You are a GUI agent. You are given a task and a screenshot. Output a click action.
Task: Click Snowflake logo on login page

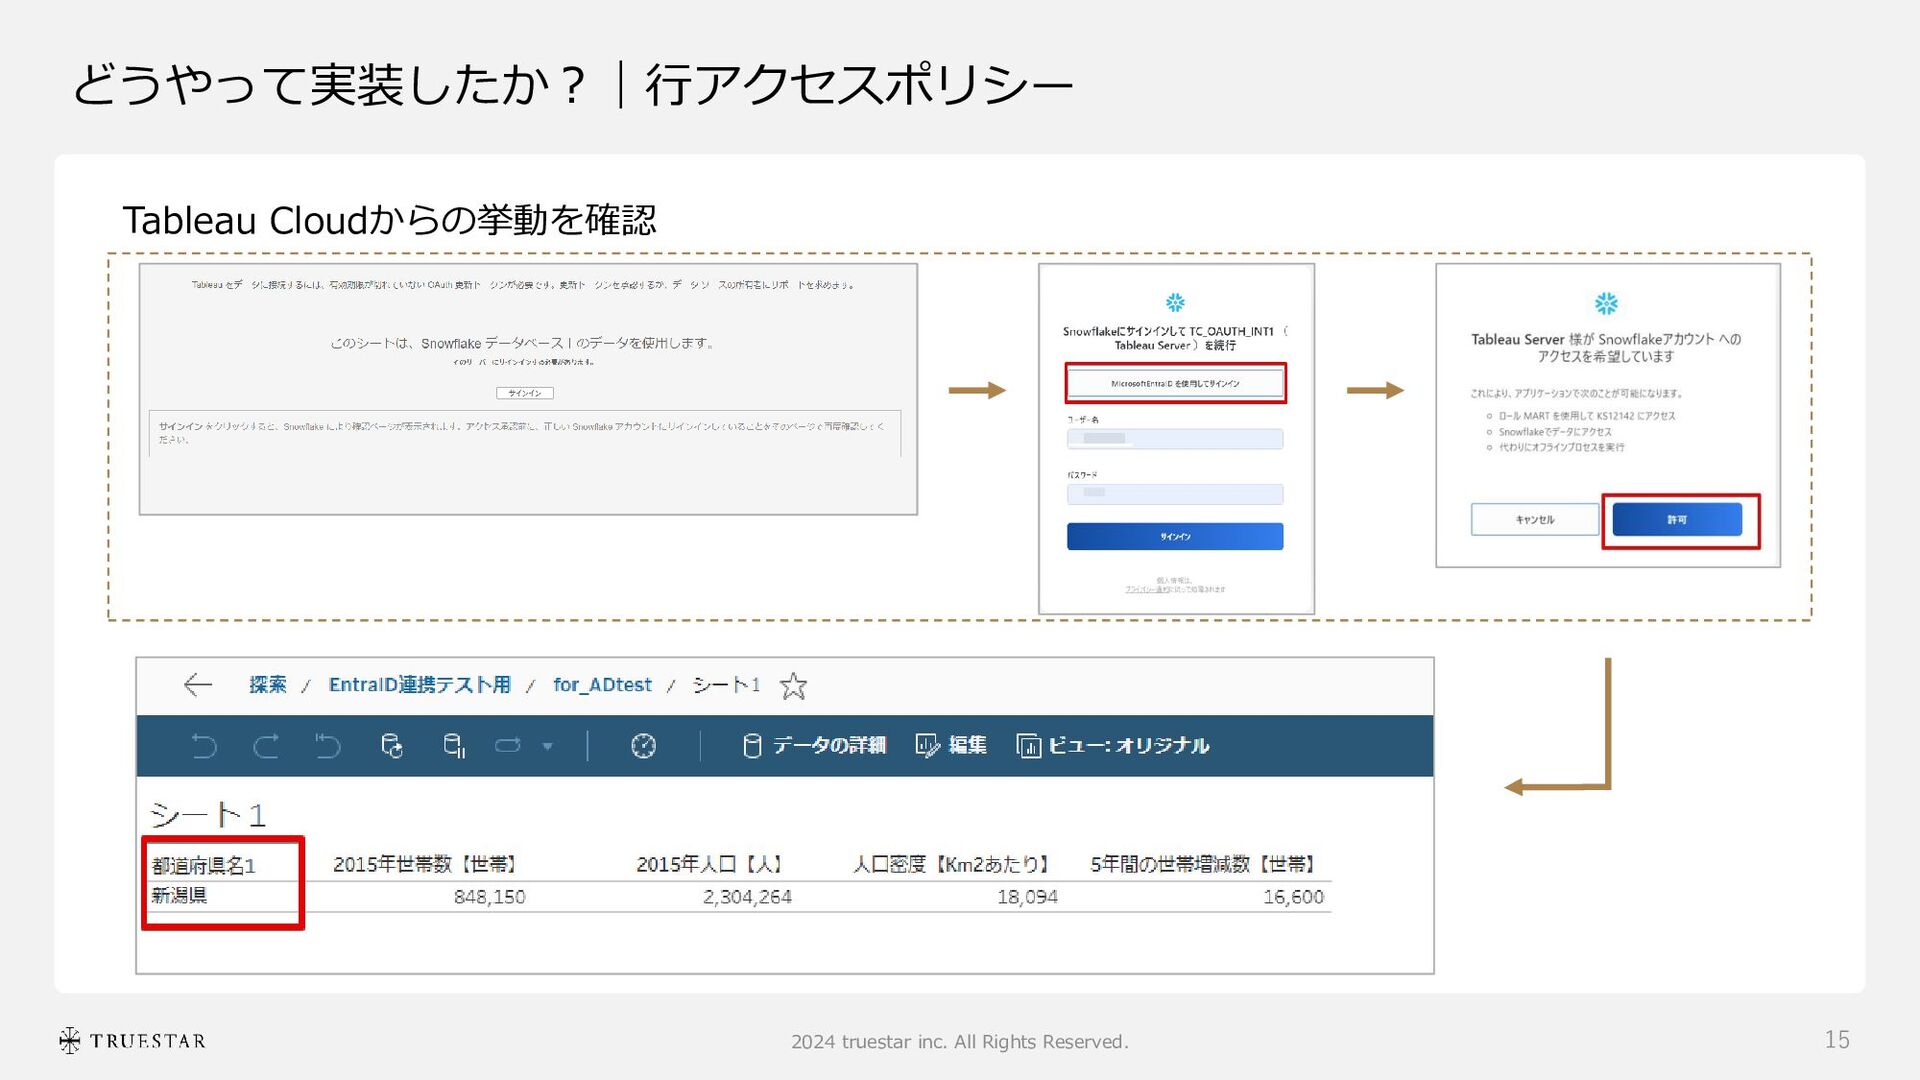[1175, 303]
